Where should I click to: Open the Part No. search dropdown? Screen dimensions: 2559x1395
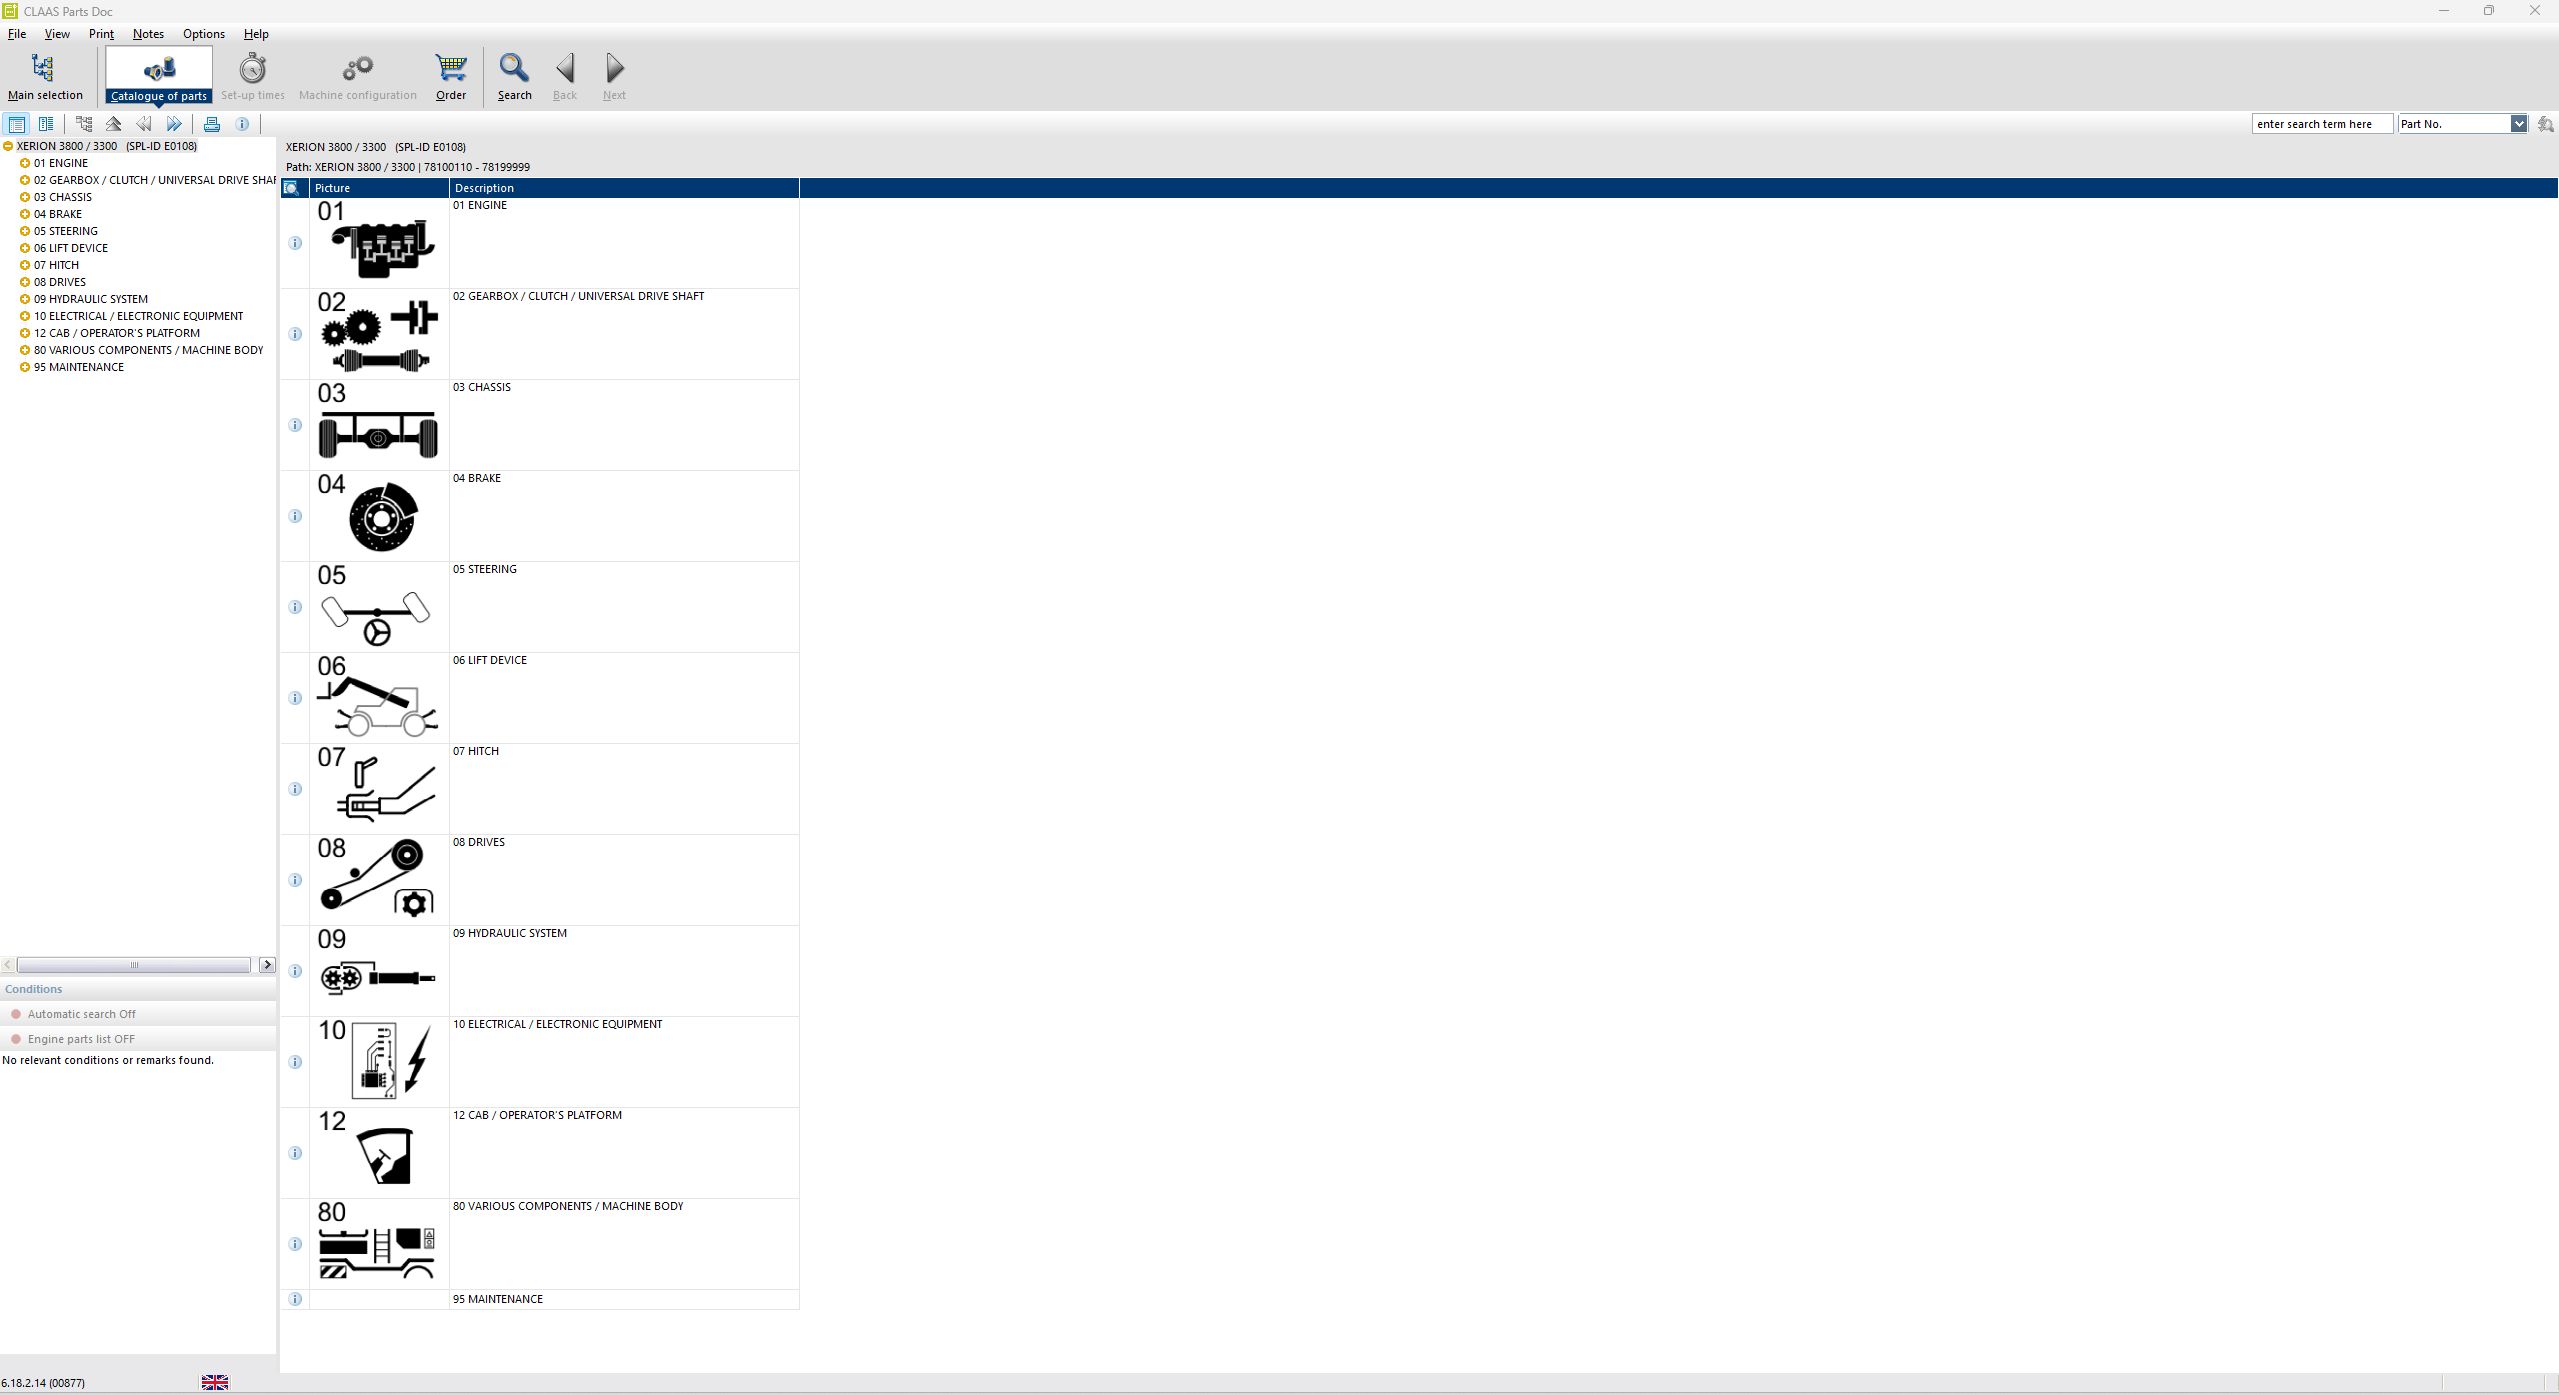pos(2519,123)
